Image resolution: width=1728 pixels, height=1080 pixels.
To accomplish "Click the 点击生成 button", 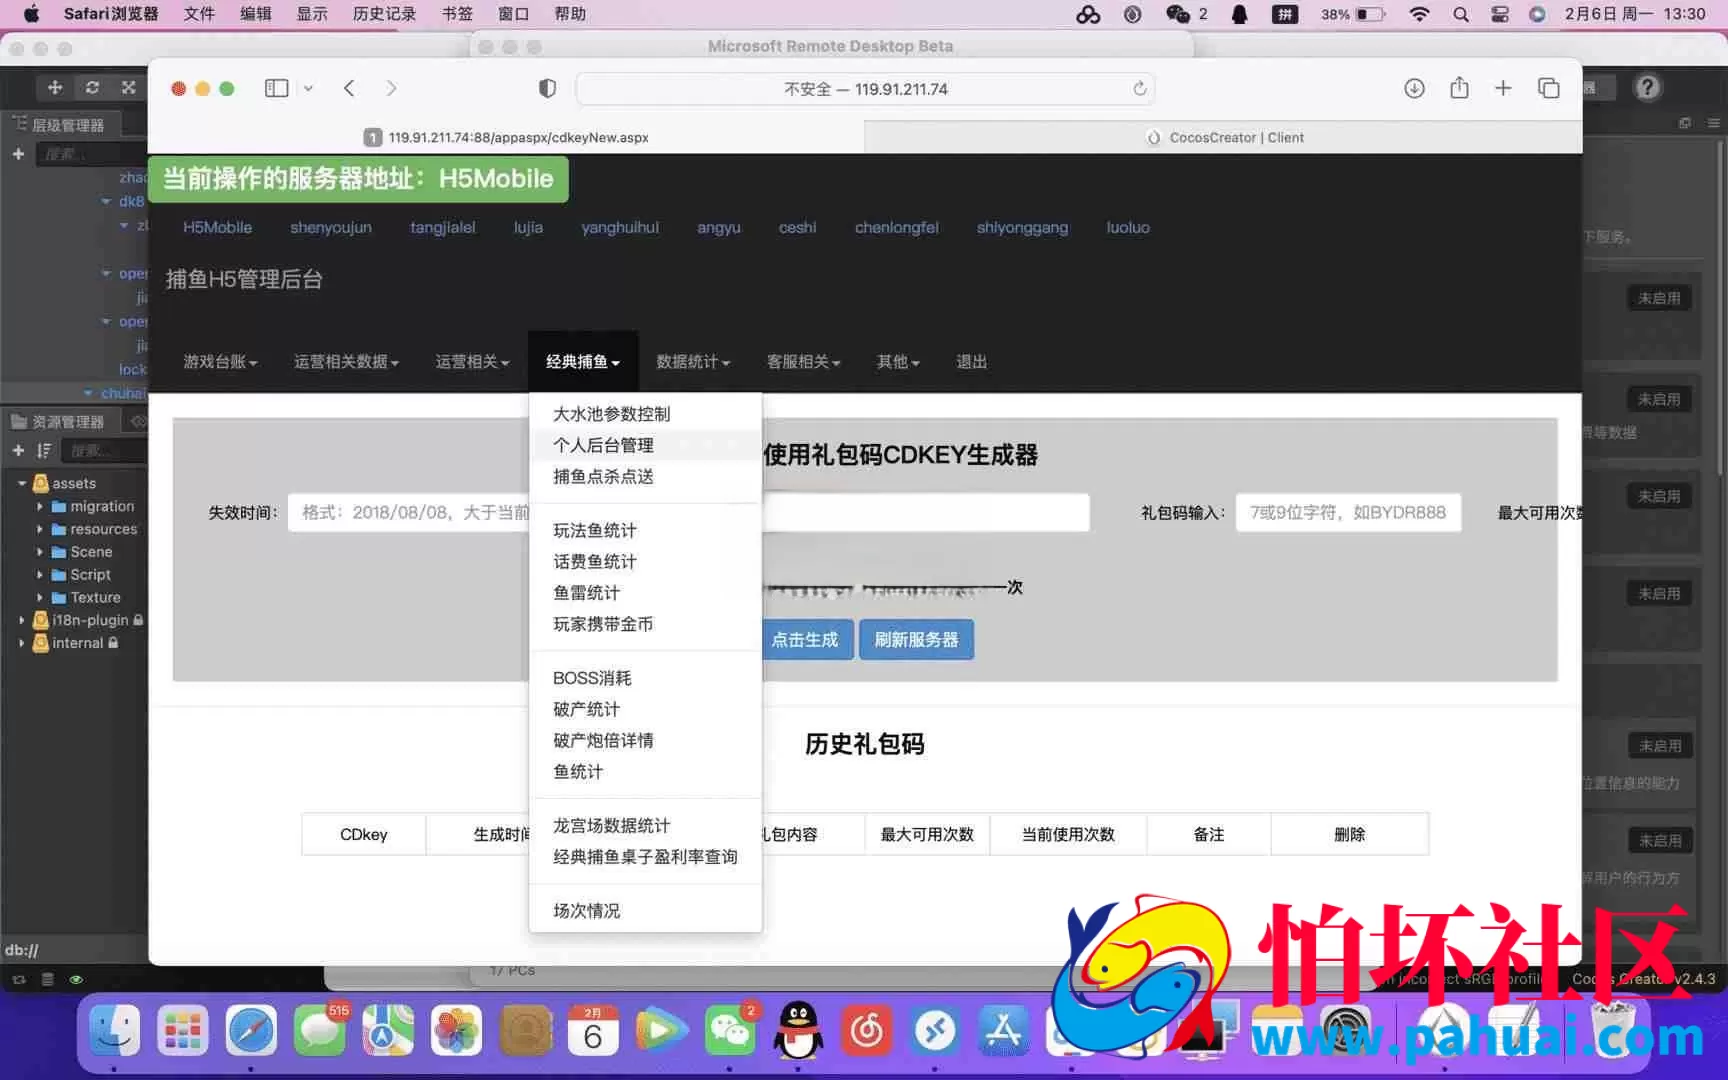I will 805,640.
